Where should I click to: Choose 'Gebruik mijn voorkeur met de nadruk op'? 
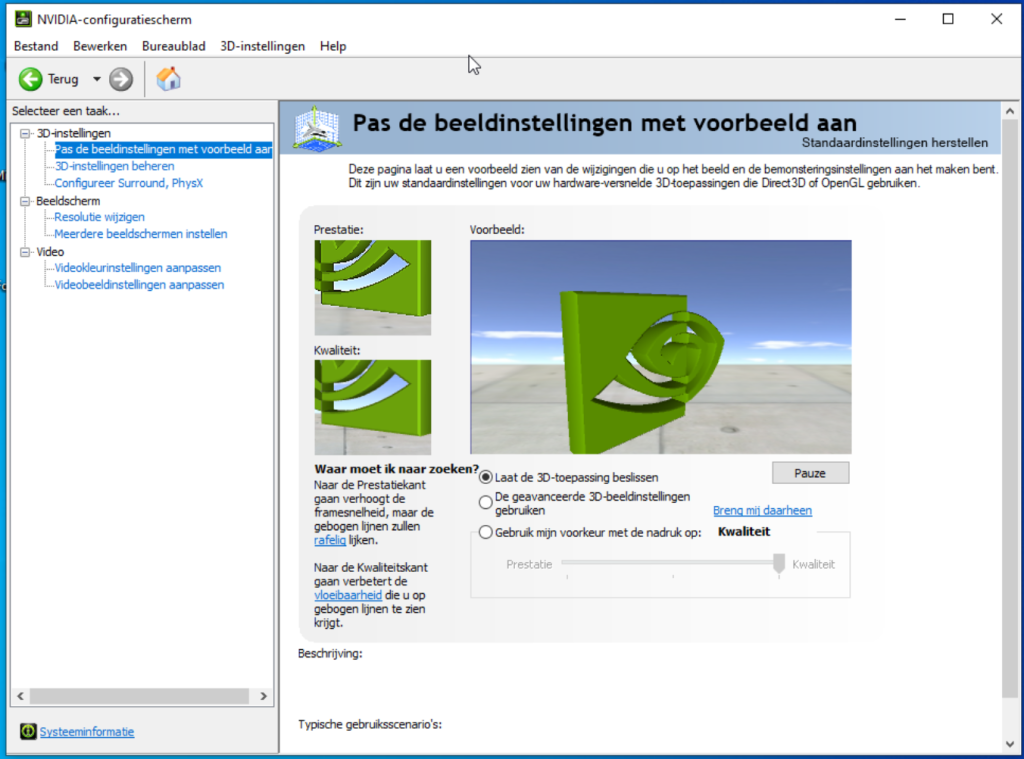tap(486, 533)
